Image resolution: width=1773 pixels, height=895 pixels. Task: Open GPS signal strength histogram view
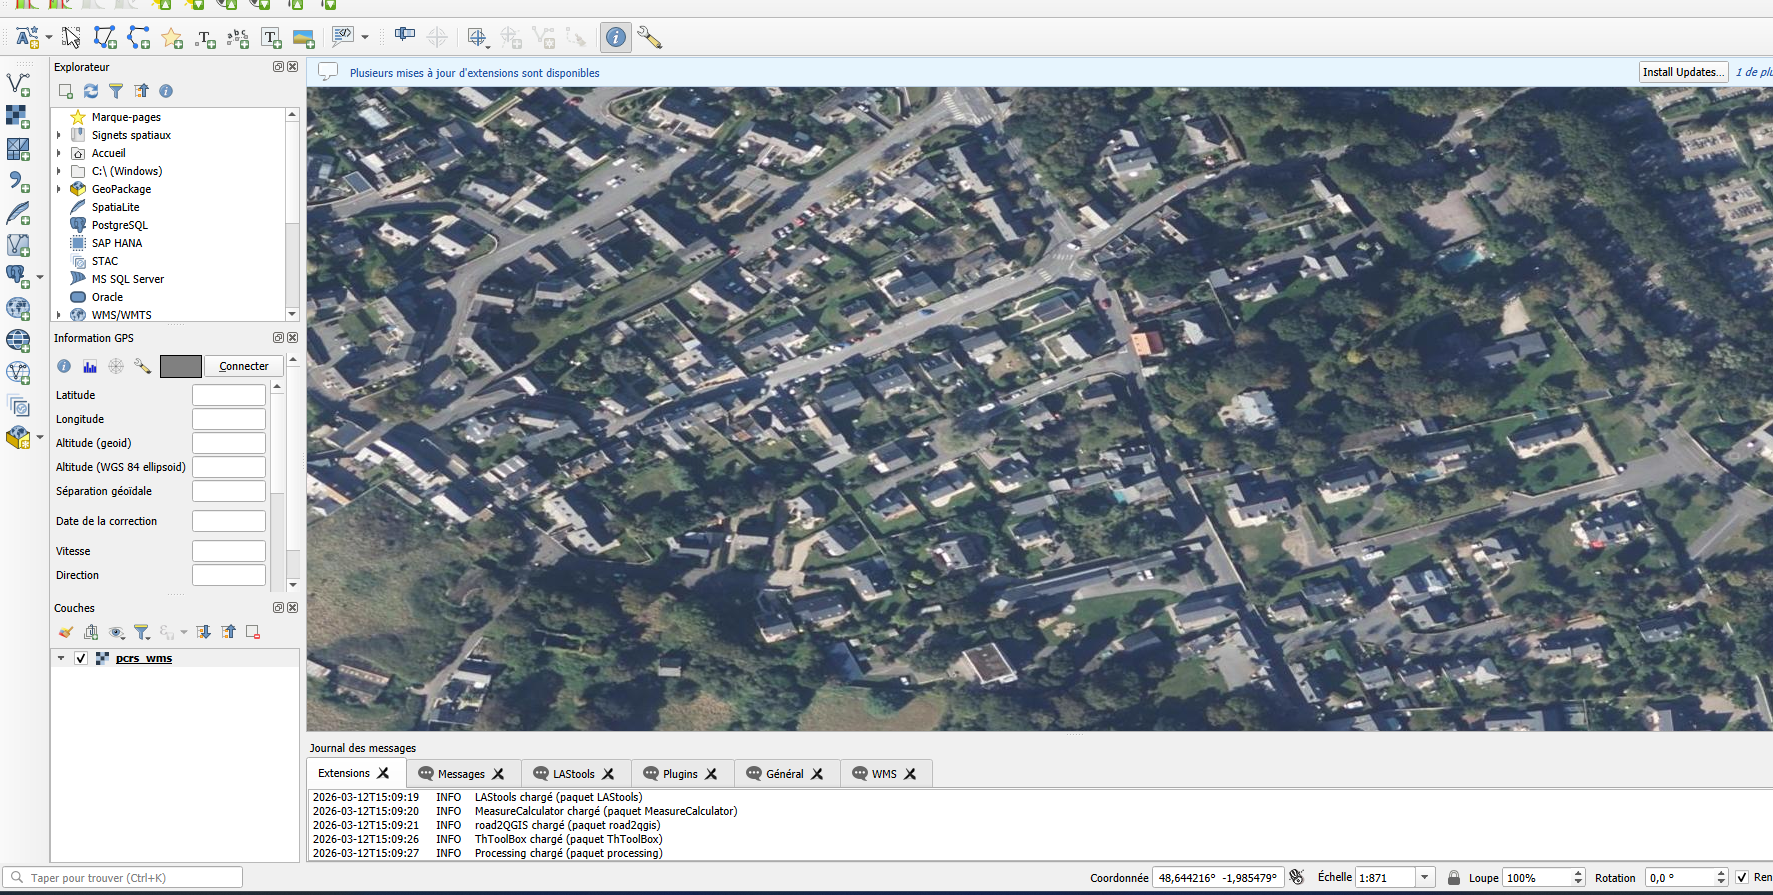coord(90,367)
